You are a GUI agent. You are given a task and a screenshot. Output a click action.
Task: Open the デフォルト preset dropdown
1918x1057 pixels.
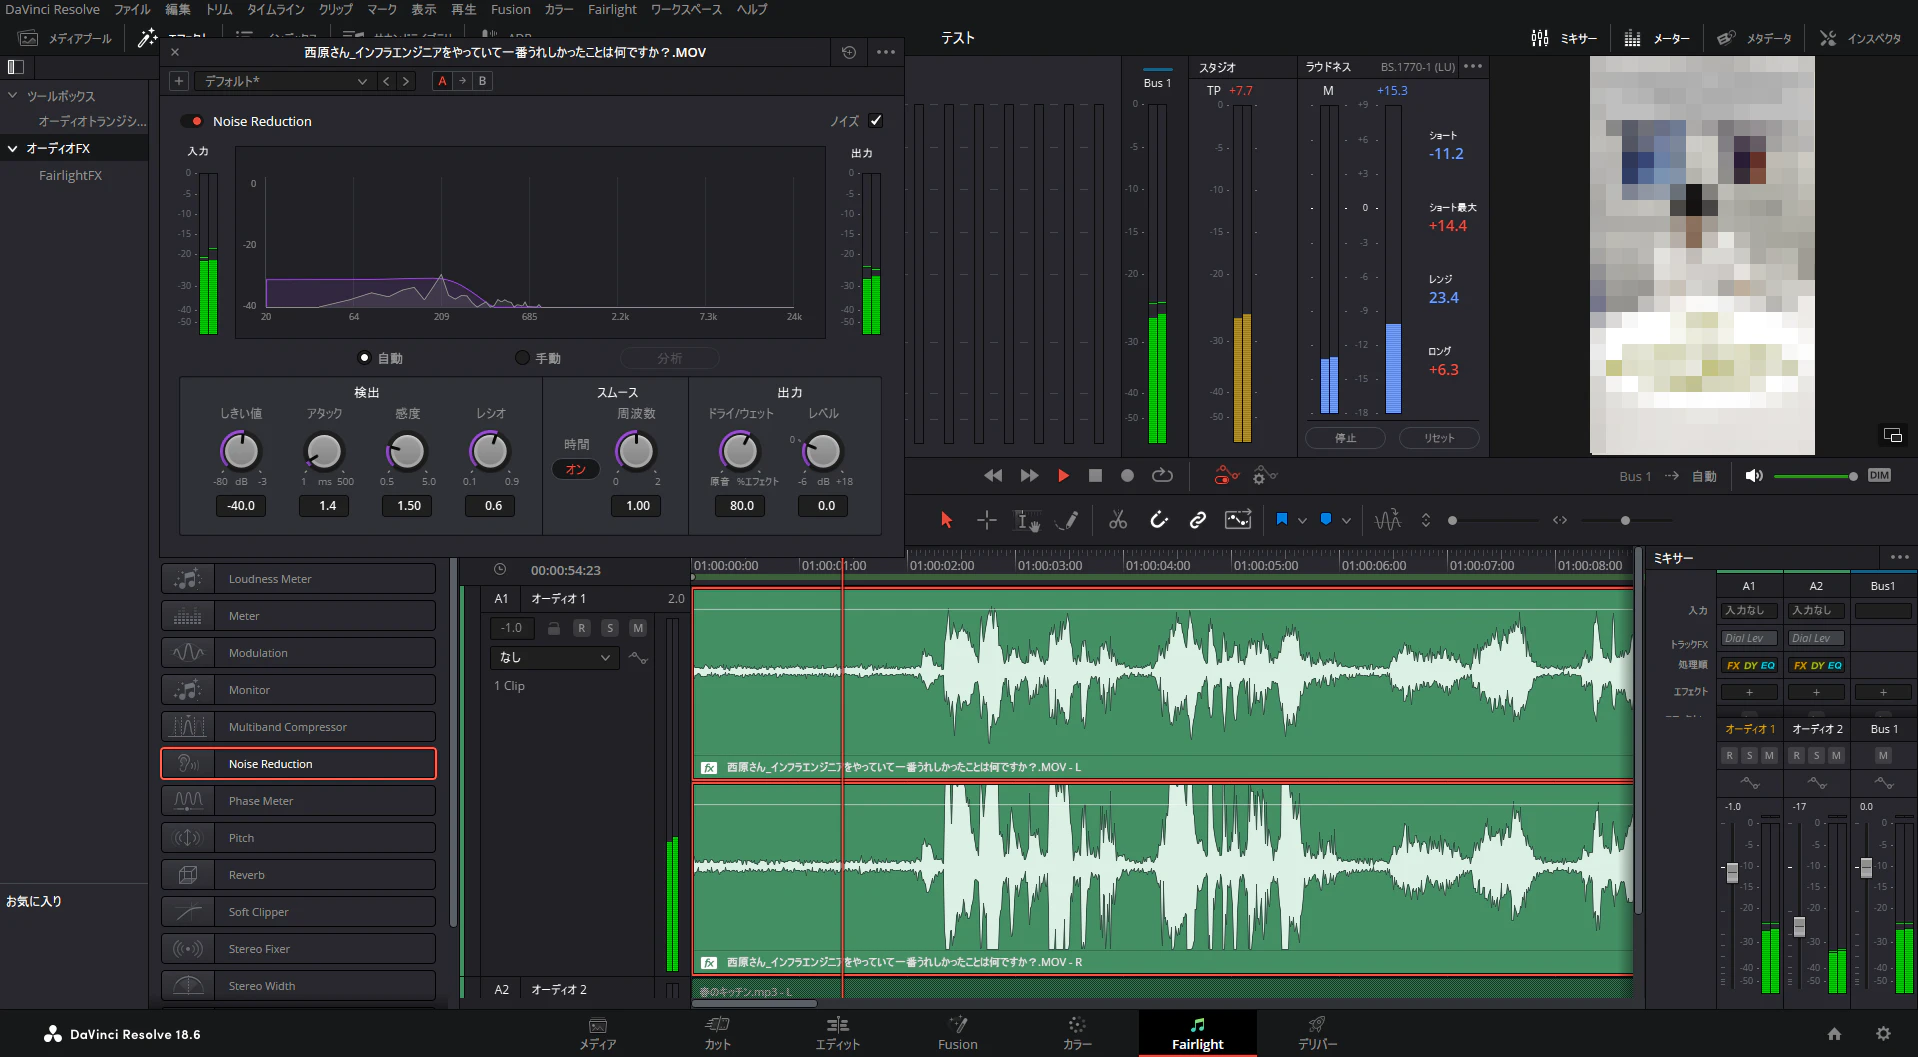(285, 81)
